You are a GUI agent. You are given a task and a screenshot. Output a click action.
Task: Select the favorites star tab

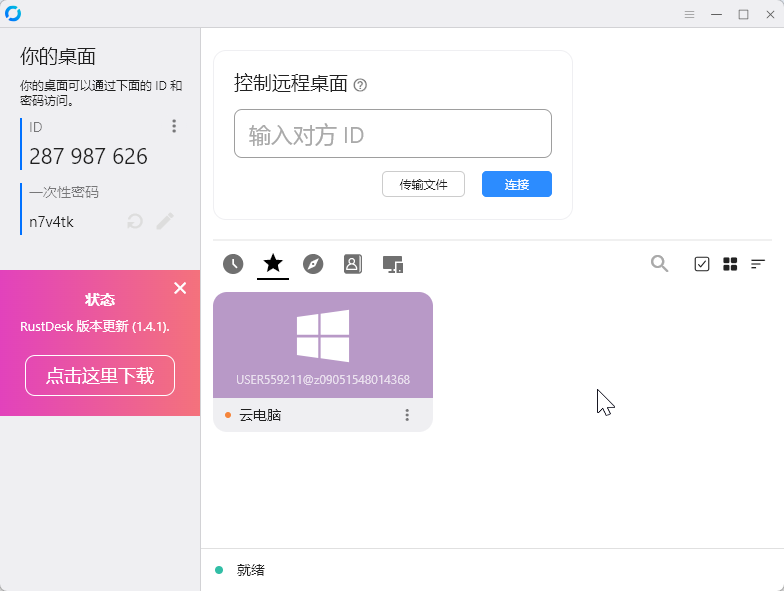click(x=273, y=263)
